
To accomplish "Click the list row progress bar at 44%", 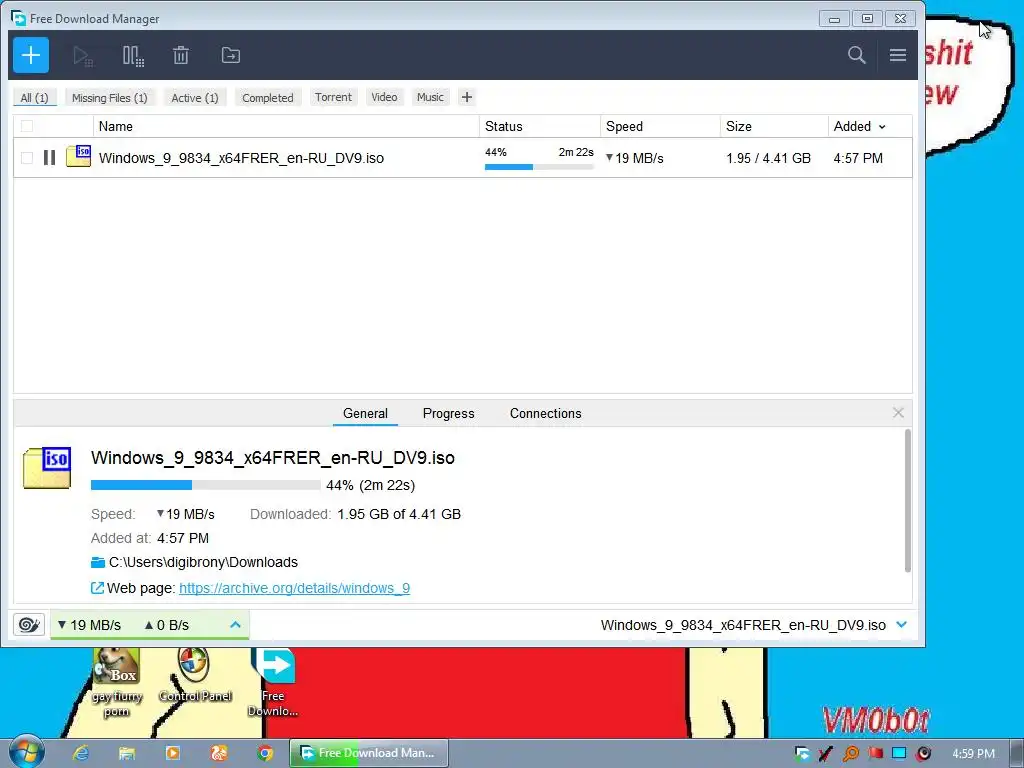I will click(539, 167).
